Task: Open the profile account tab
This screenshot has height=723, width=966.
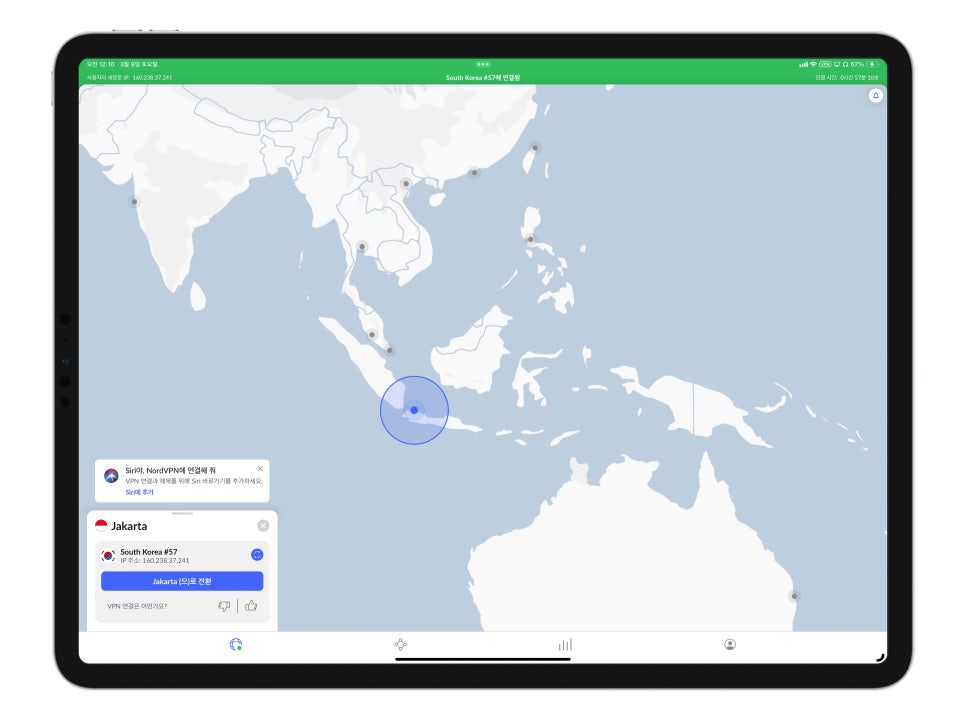Action: point(730,645)
